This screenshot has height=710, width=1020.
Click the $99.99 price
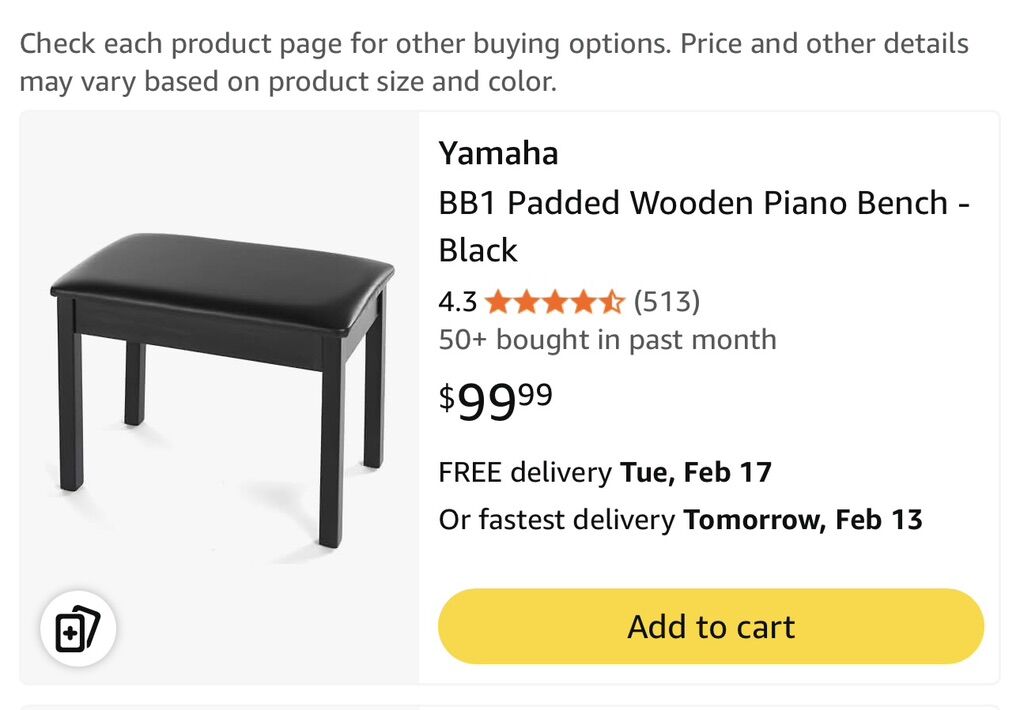495,401
